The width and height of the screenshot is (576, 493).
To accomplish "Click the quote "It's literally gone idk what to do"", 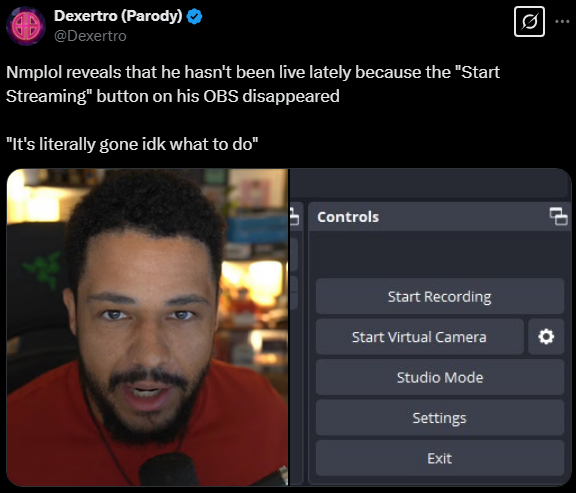I will point(132,144).
